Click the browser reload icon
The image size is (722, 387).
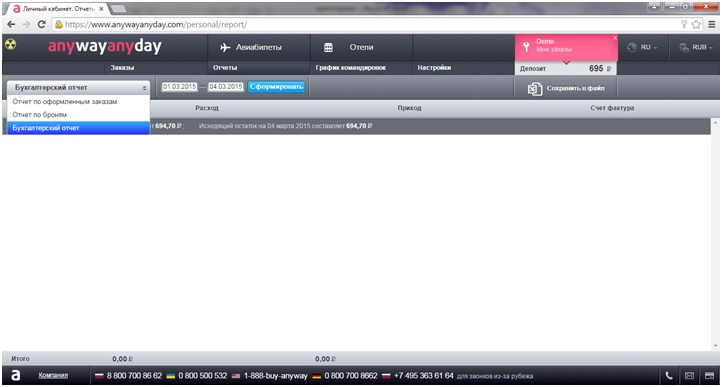(41, 24)
